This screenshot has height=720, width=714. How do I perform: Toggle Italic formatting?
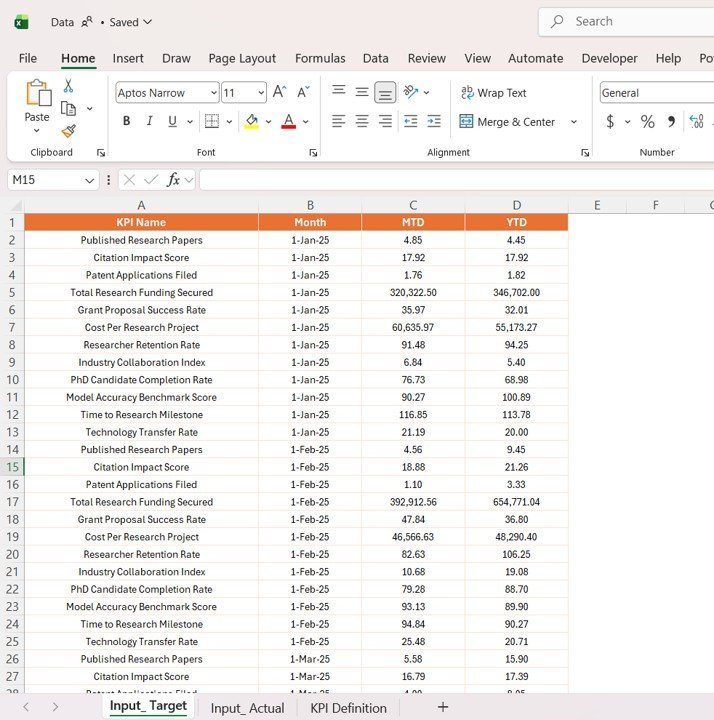(149, 121)
